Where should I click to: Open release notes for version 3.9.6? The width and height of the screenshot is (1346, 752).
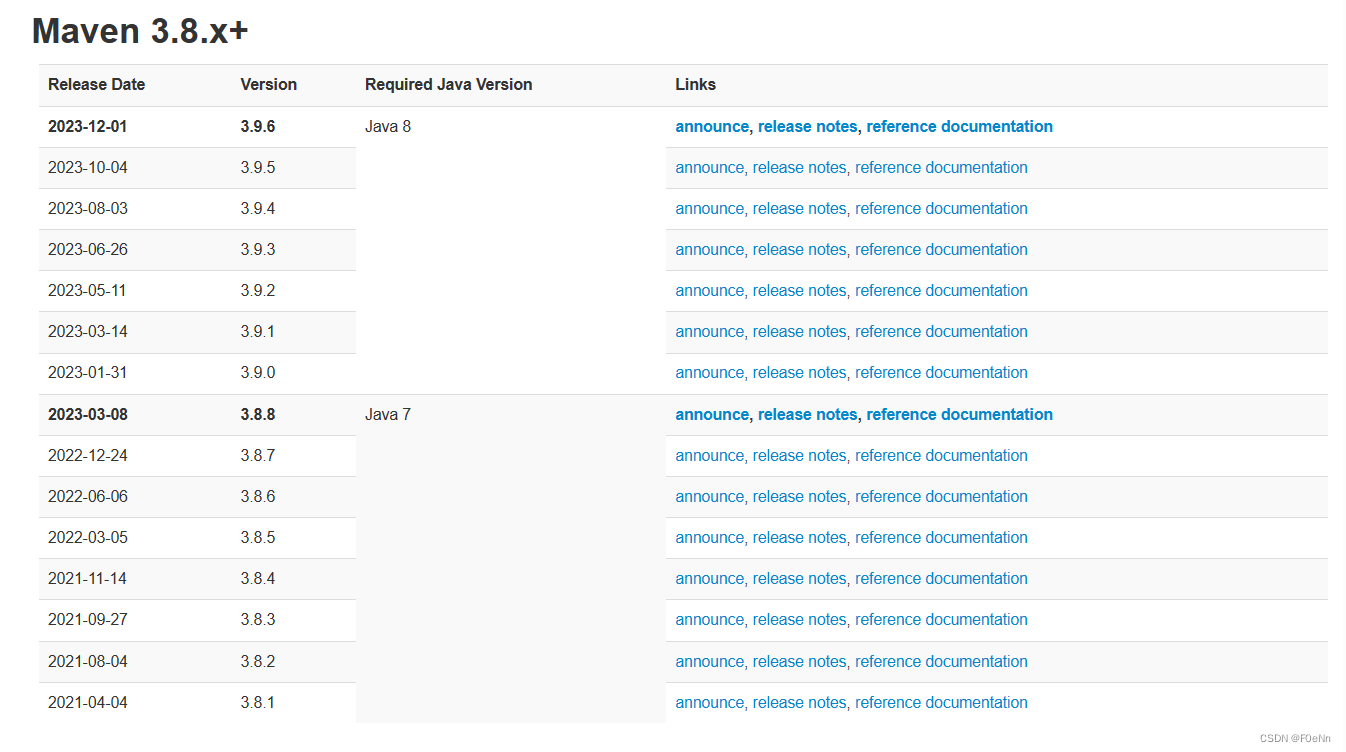[x=807, y=126]
